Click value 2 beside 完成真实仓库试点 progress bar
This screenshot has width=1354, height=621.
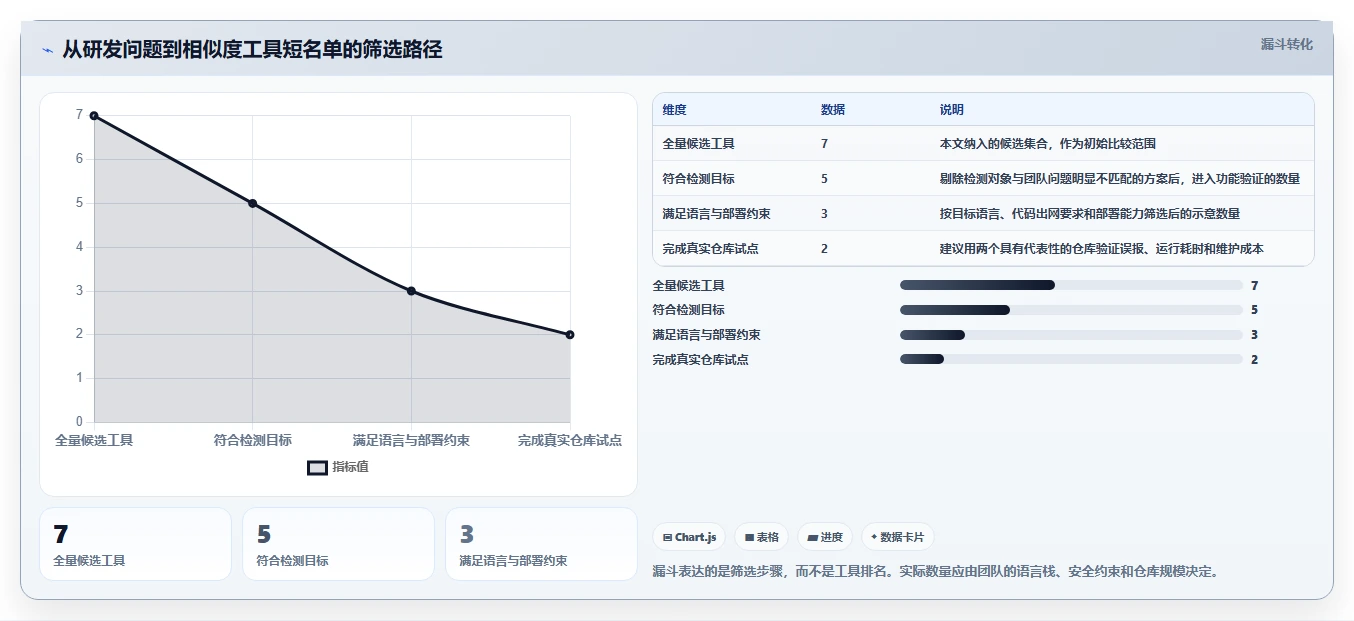click(1254, 360)
